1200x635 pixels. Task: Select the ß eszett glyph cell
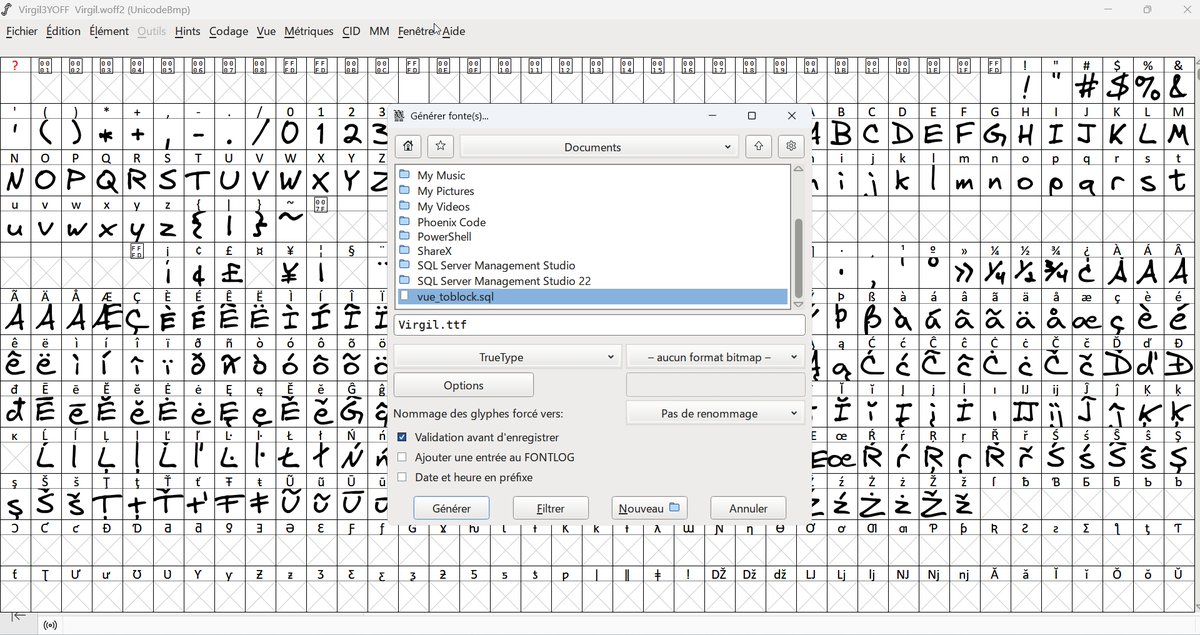click(x=872, y=318)
